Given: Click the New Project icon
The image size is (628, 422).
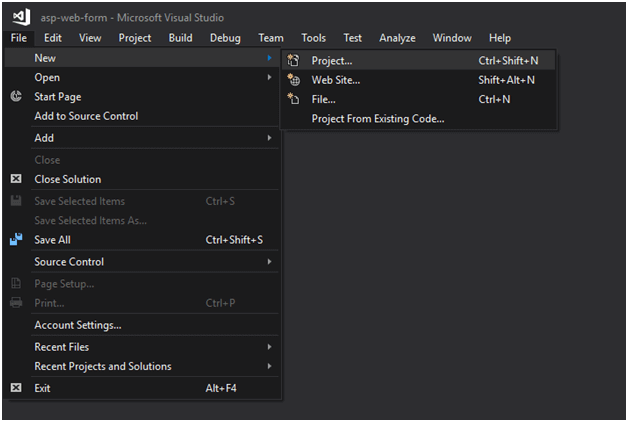Looking at the screenshot, I should [x=293, y=61].
